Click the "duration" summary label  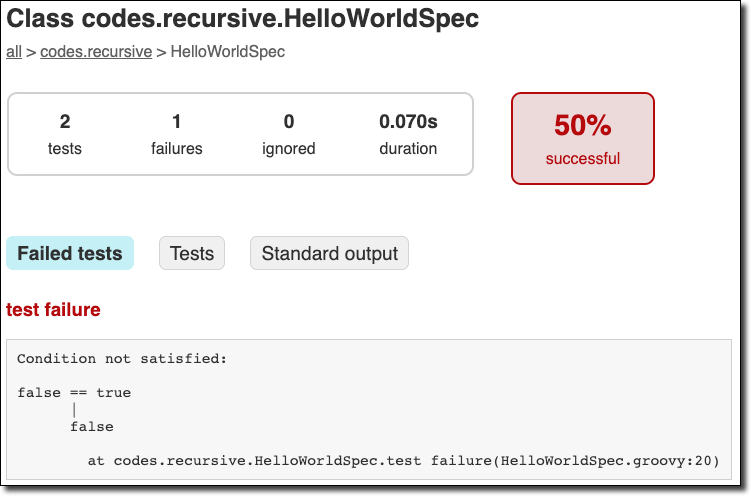coord(408,149)
